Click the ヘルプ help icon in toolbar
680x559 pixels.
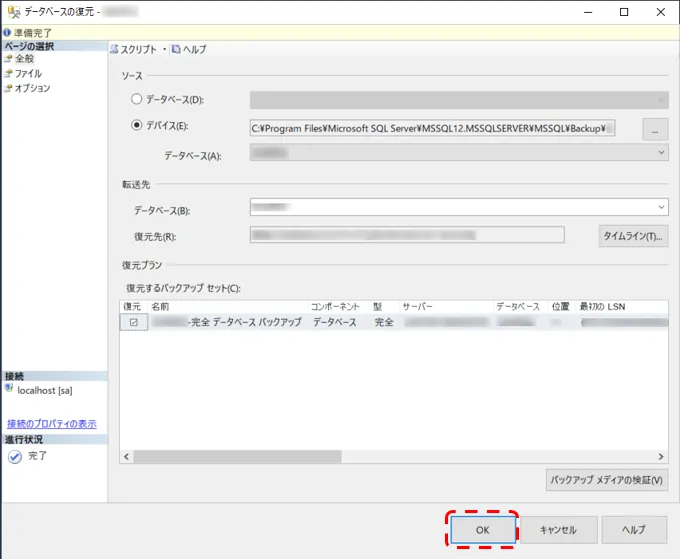176,49
